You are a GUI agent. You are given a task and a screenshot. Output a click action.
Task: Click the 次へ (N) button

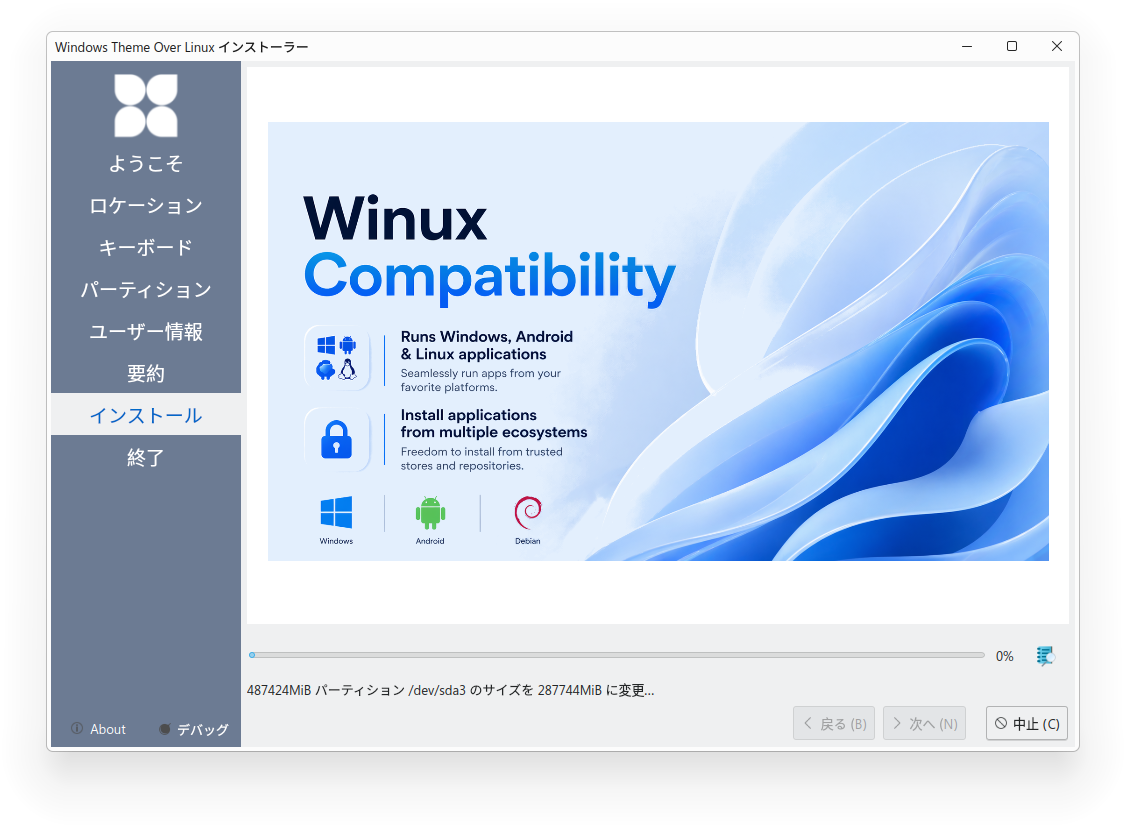(924, 723)
